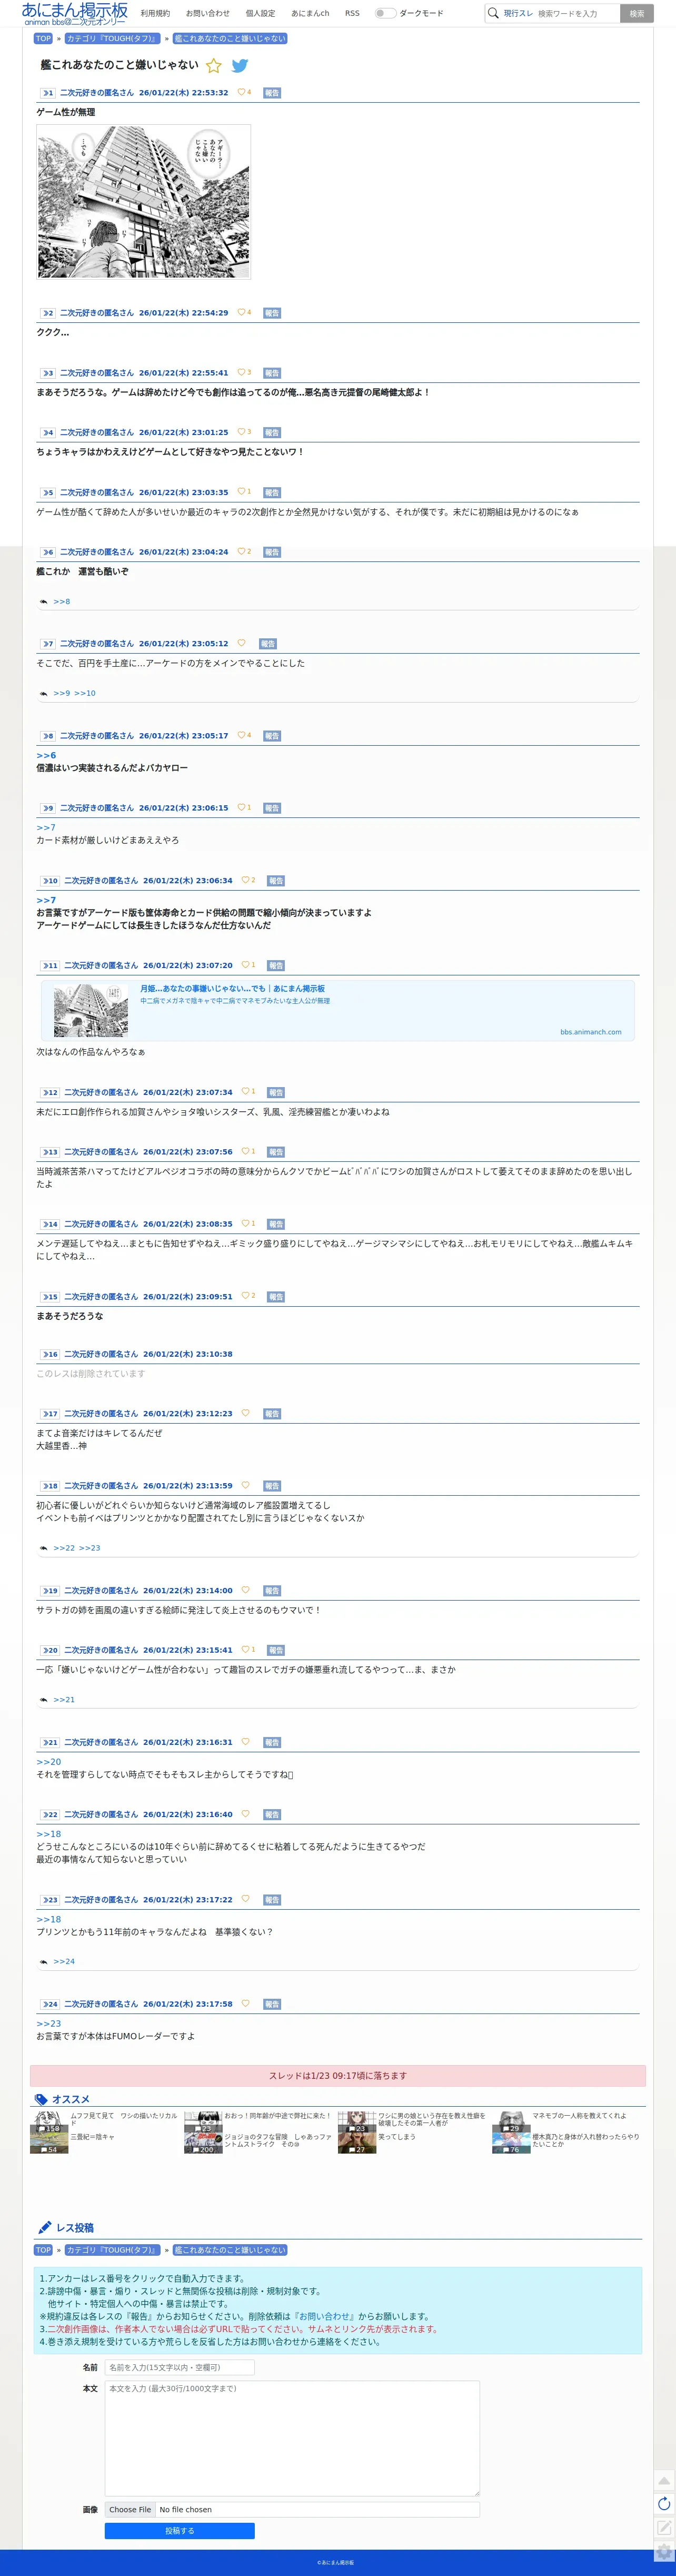
Task: Click 『お問い合わせ』 link inside the posting rules box
Action: 326,2316
